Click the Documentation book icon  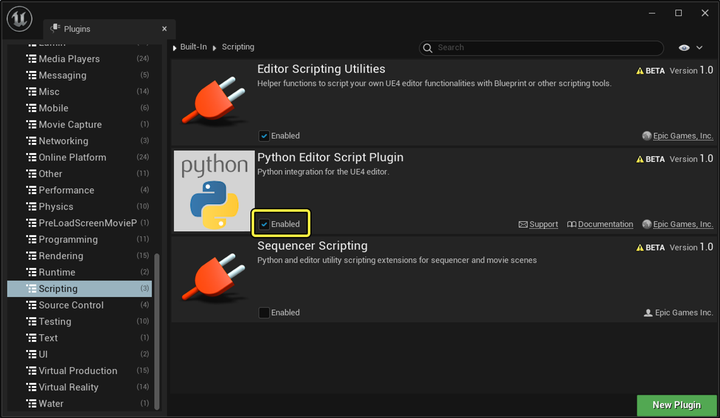pos(572,225)
